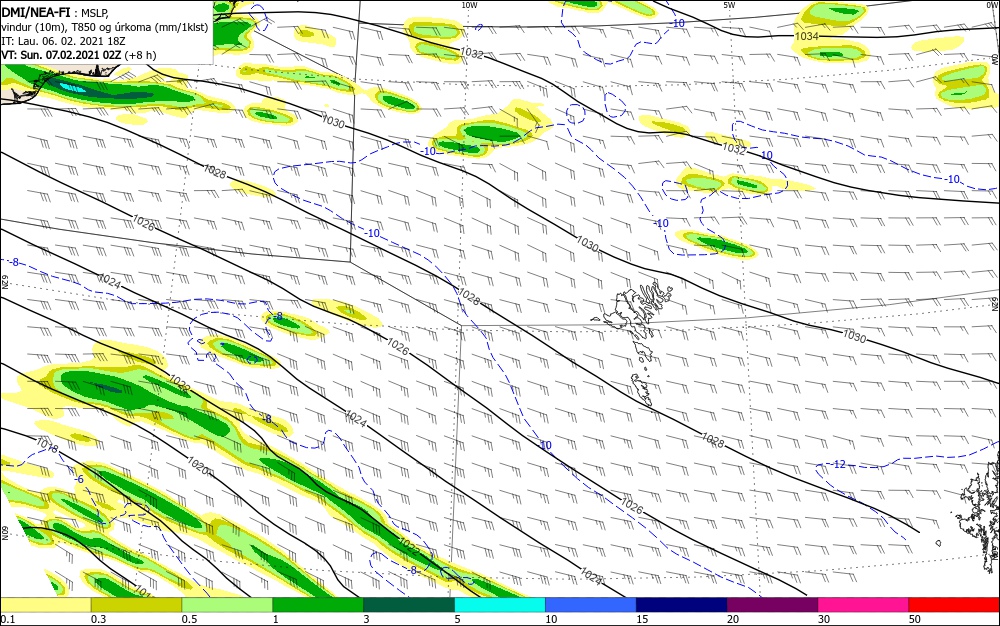Viewport: 1000px width, 626px height.
Task: Click the 1034 isobar label
Action: (x=806, y=36)
